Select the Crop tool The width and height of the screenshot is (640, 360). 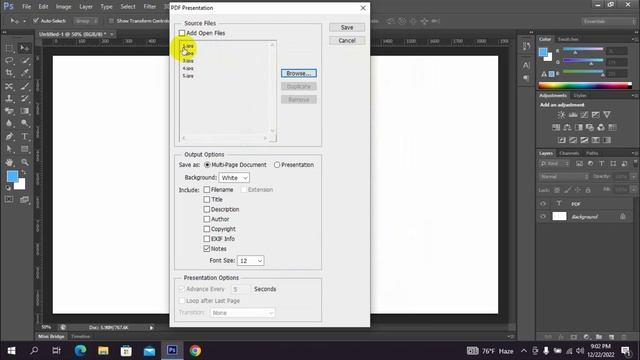(x=9, y=73)
